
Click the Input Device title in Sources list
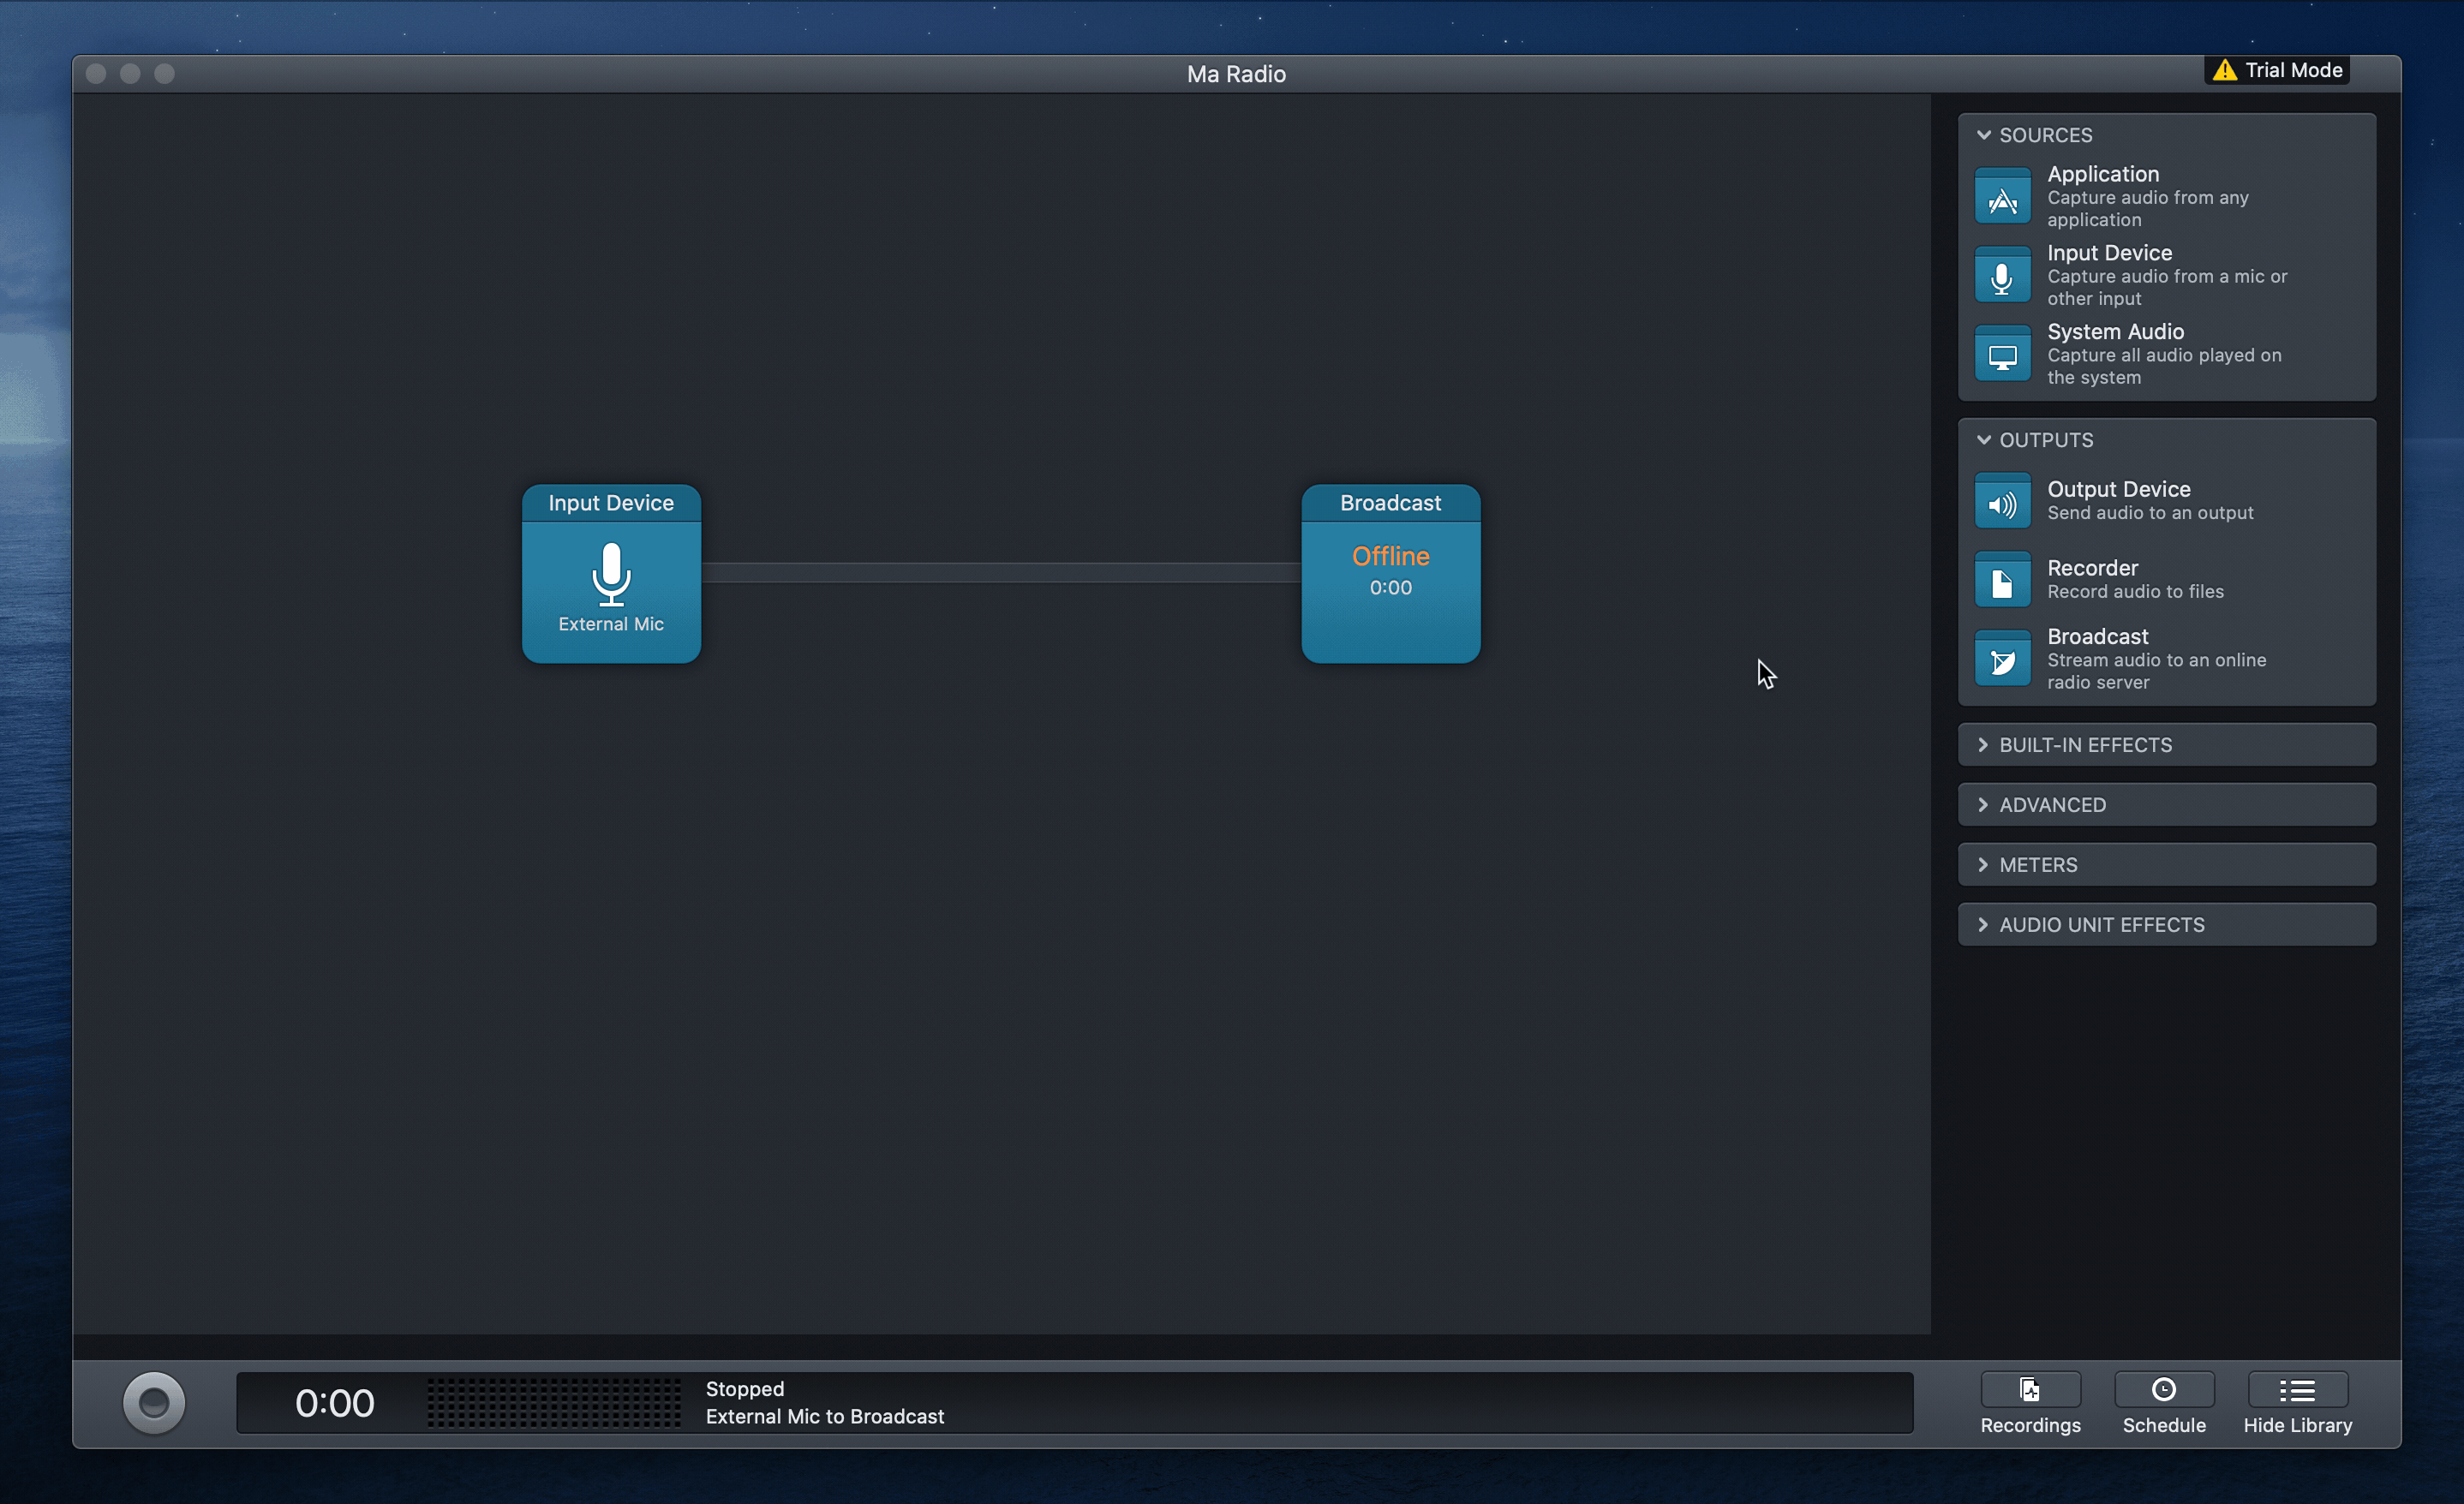tap(2110, 253)
